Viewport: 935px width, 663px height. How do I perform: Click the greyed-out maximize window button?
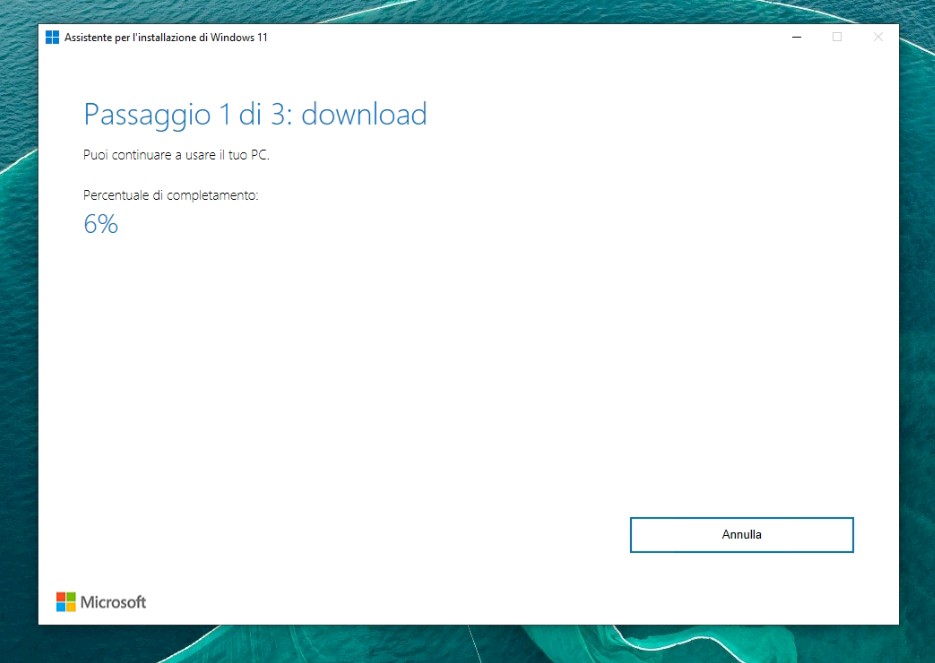coord(837,37)
